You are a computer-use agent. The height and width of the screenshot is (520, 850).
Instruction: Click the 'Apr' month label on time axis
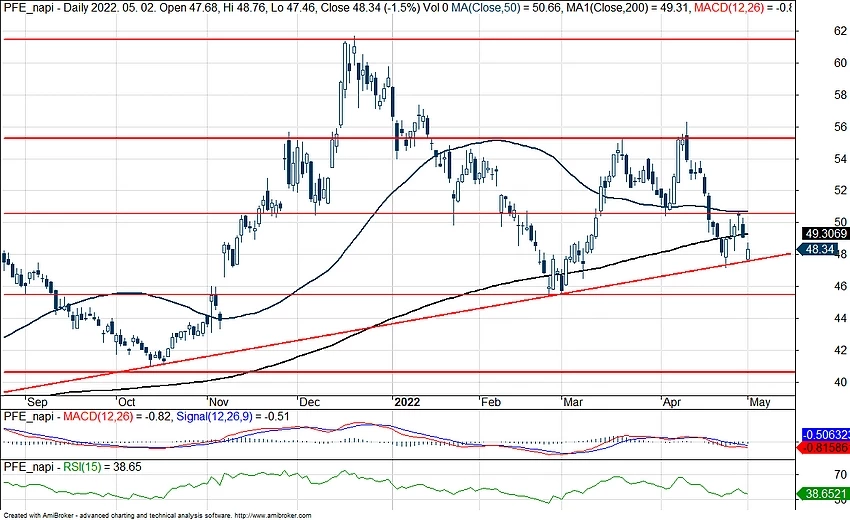coord(672,402)
